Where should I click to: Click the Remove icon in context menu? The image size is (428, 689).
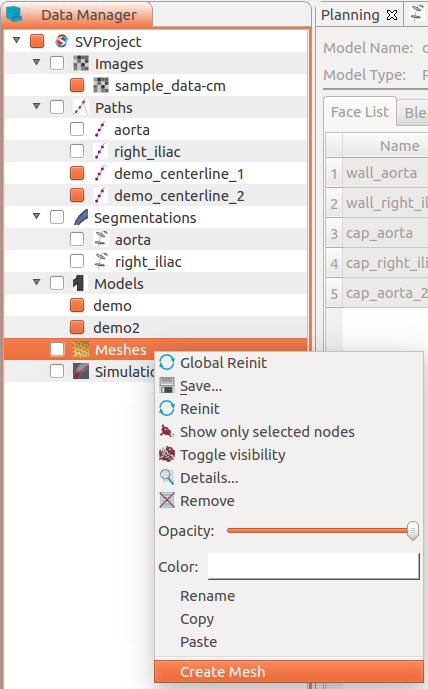tap(167, 500)
